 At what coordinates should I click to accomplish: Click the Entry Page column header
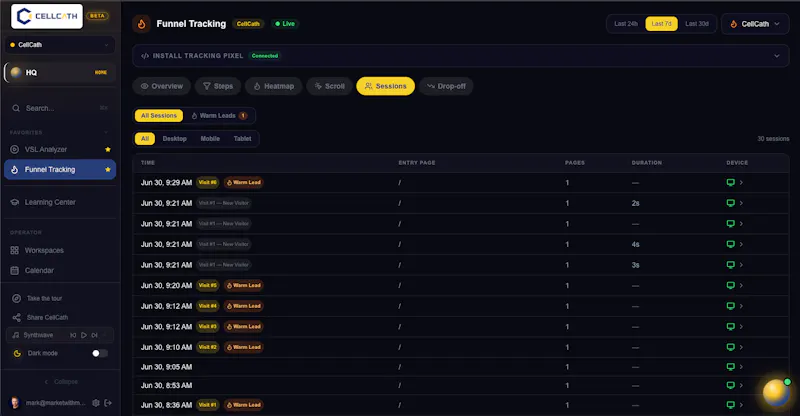coord(417,163)
